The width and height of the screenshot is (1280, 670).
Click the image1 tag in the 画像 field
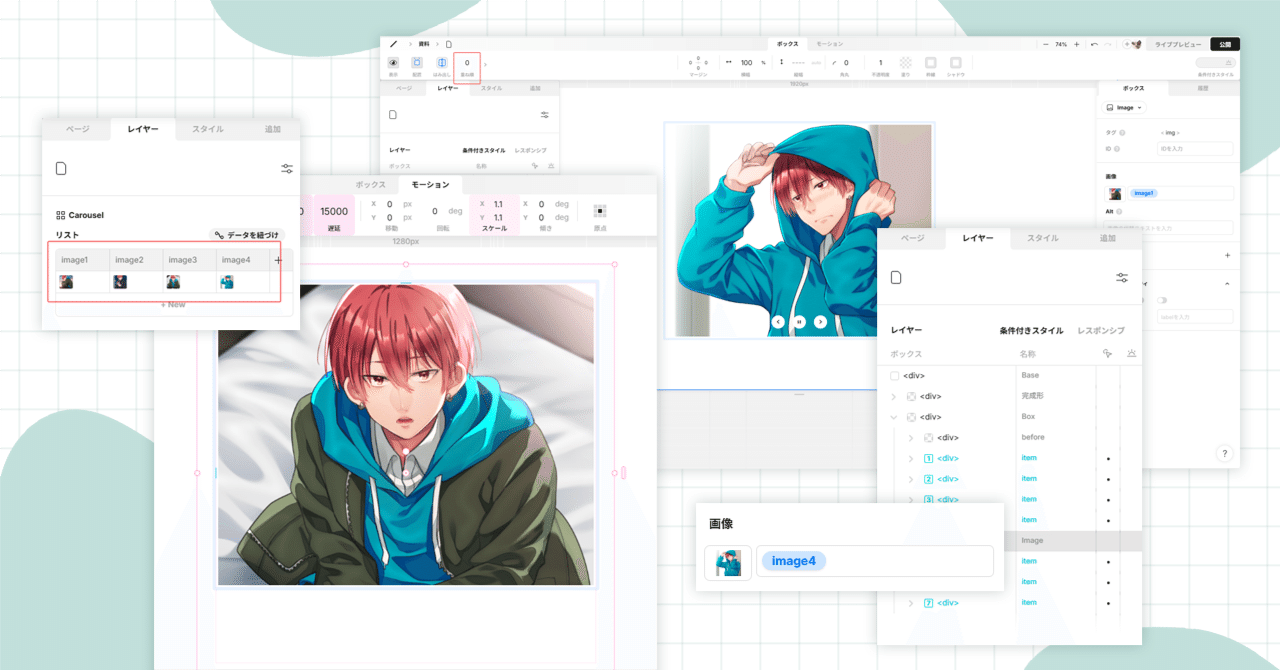coord(1143,193)
